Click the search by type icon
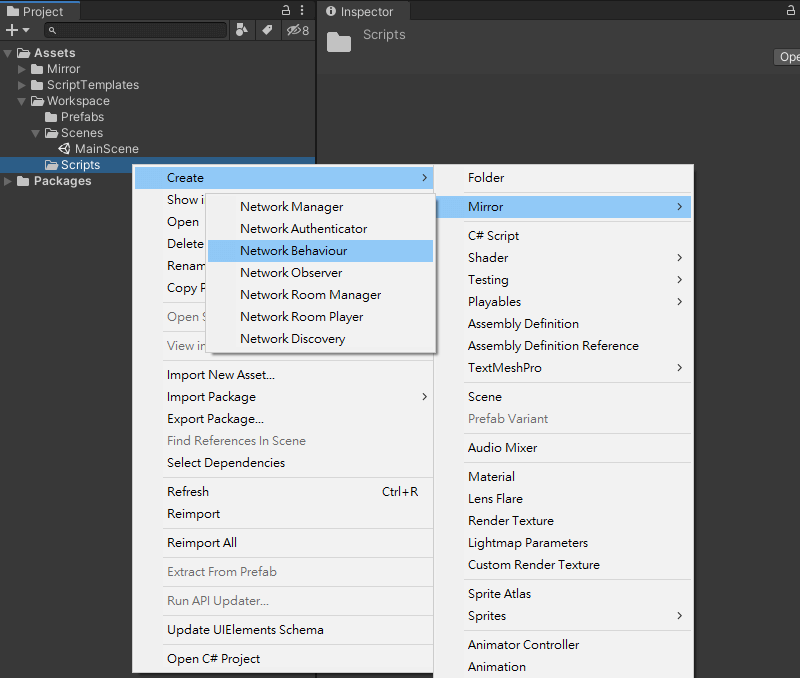This screenshot has width=800, height=678. tap(242, 30)
